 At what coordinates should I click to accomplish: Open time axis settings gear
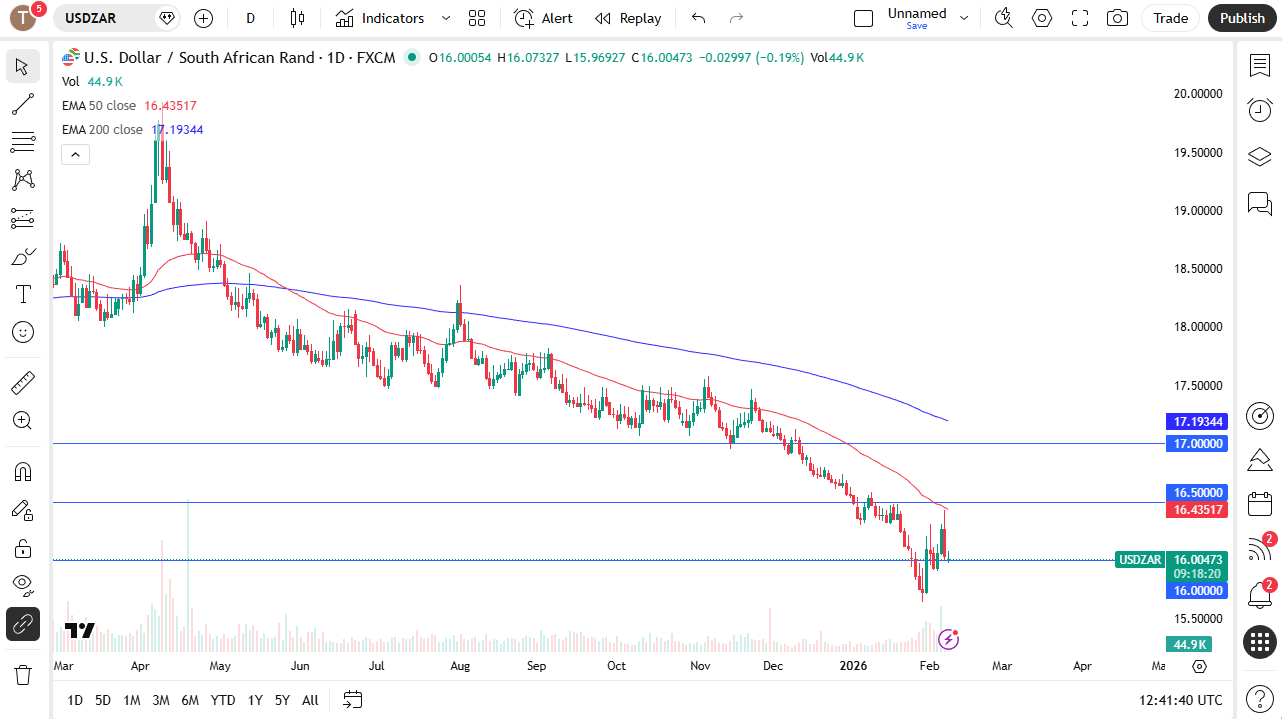1200,666
